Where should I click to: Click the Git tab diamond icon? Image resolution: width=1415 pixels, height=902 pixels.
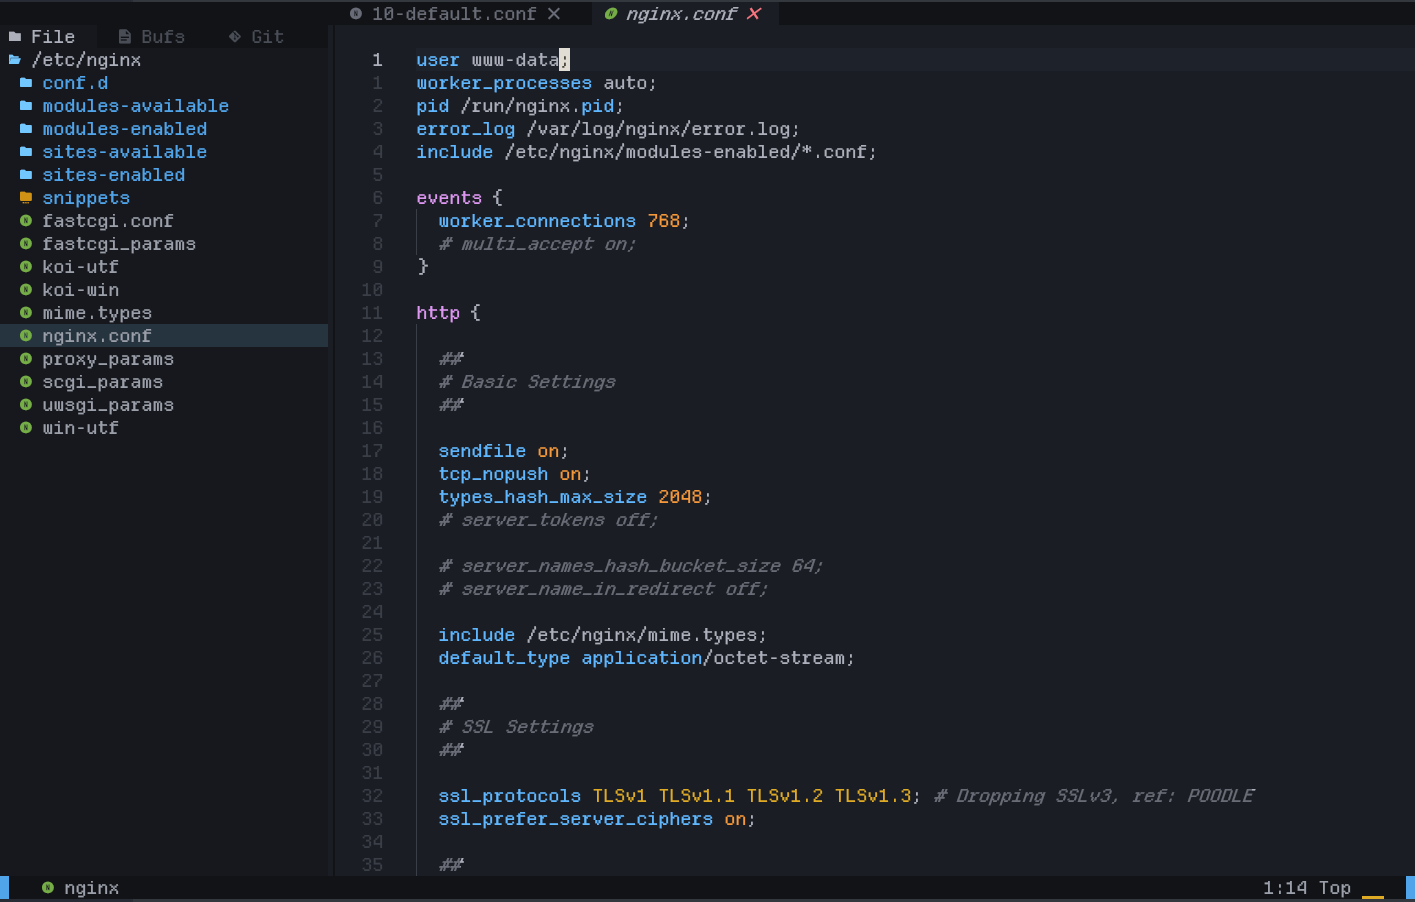tap(235, 37)
